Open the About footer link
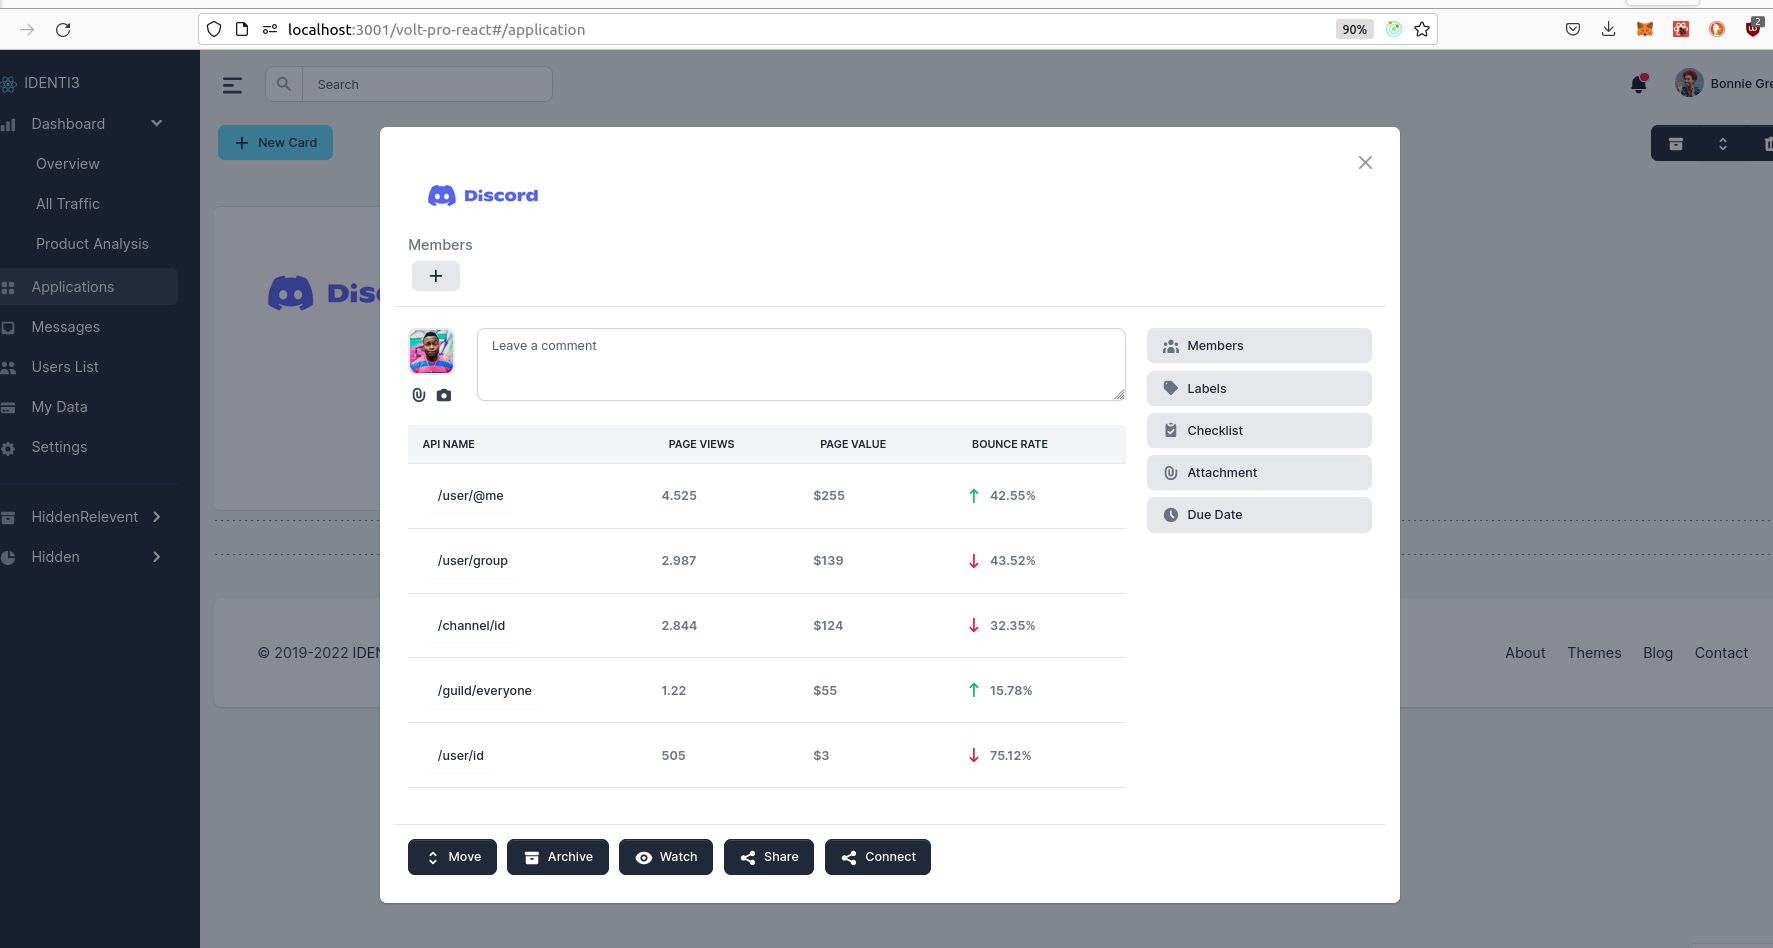1773x948 pixels. (x=1525, y=653)
